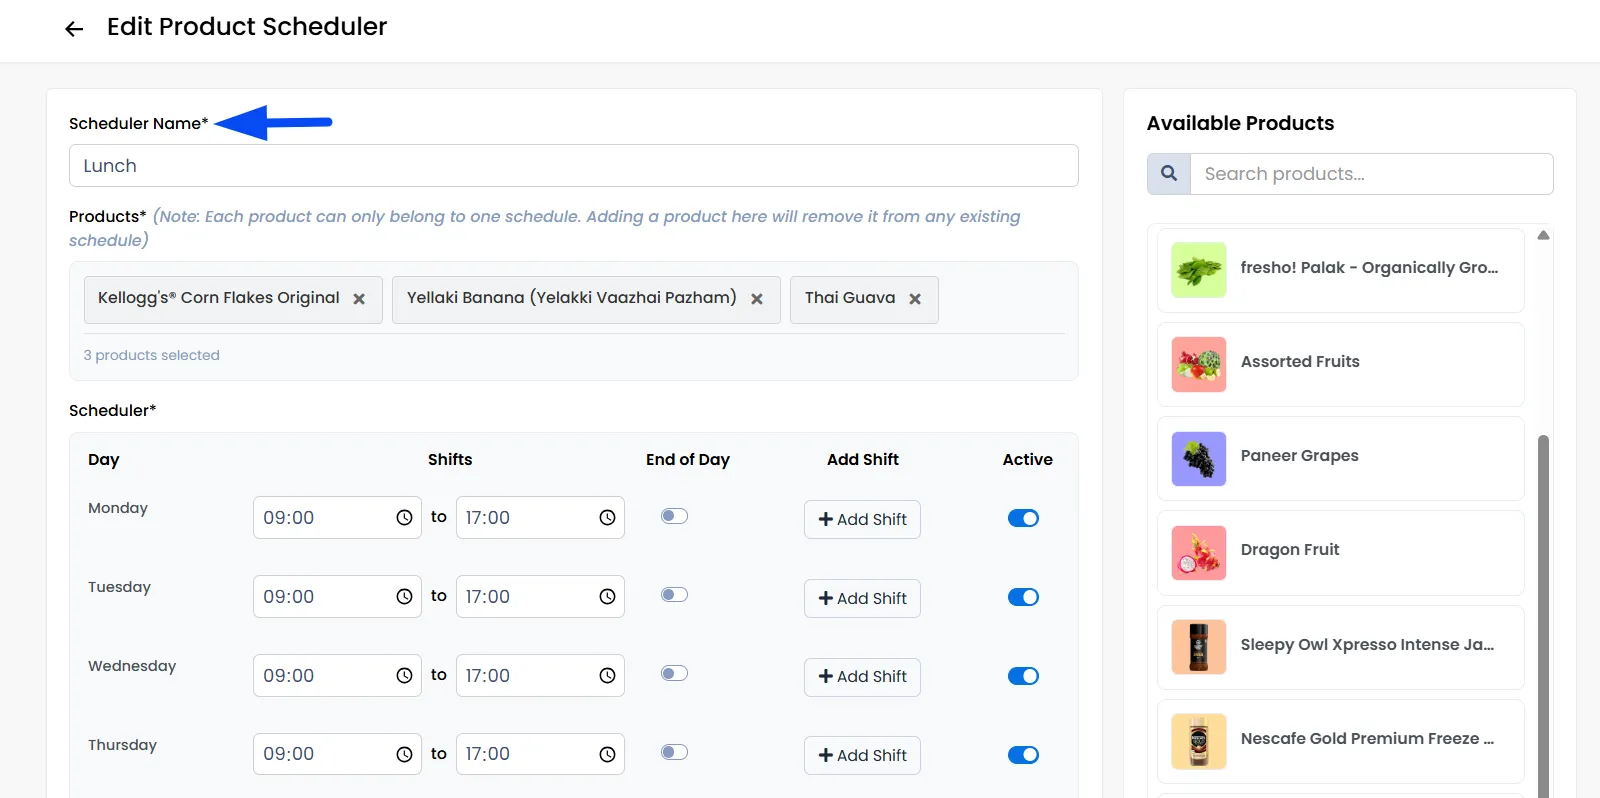The height and width of the screenshot is (798, 1600).
Task: Click the Nescafe Gold jar thumbnail
Action: [x=1199, y=741]
